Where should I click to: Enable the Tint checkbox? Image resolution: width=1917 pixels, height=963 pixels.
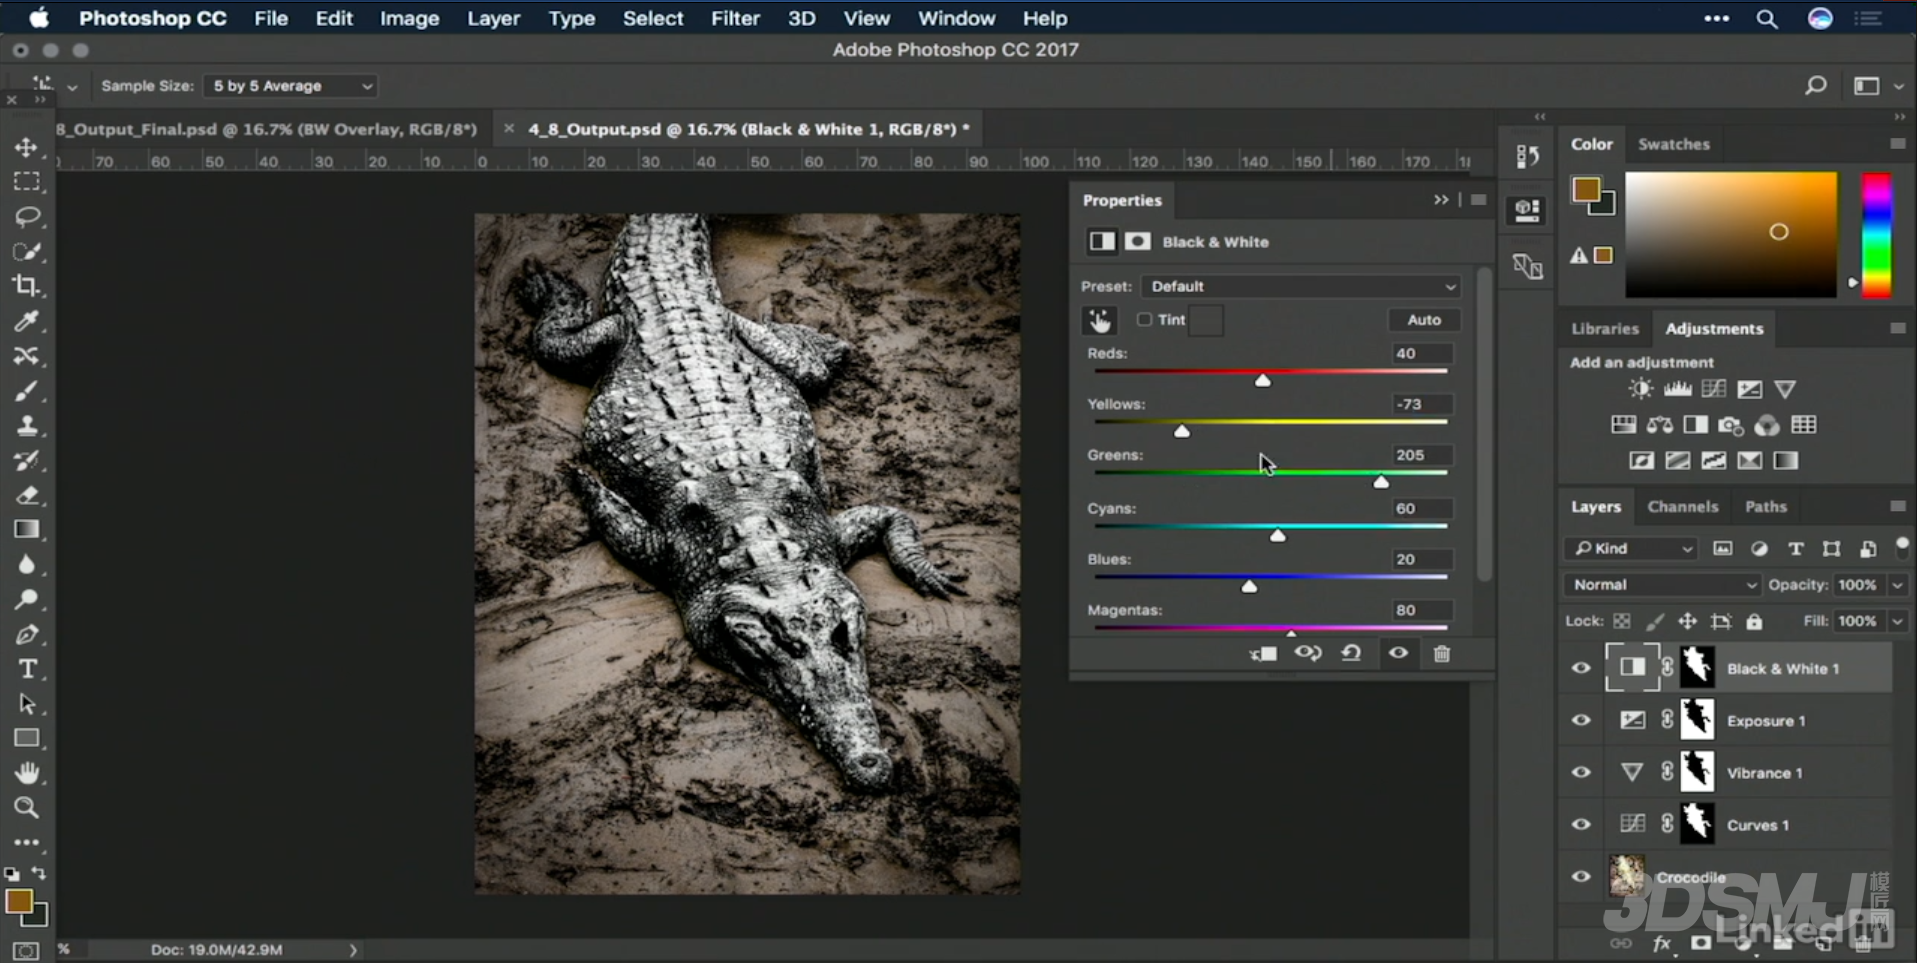click(1145, 319)
